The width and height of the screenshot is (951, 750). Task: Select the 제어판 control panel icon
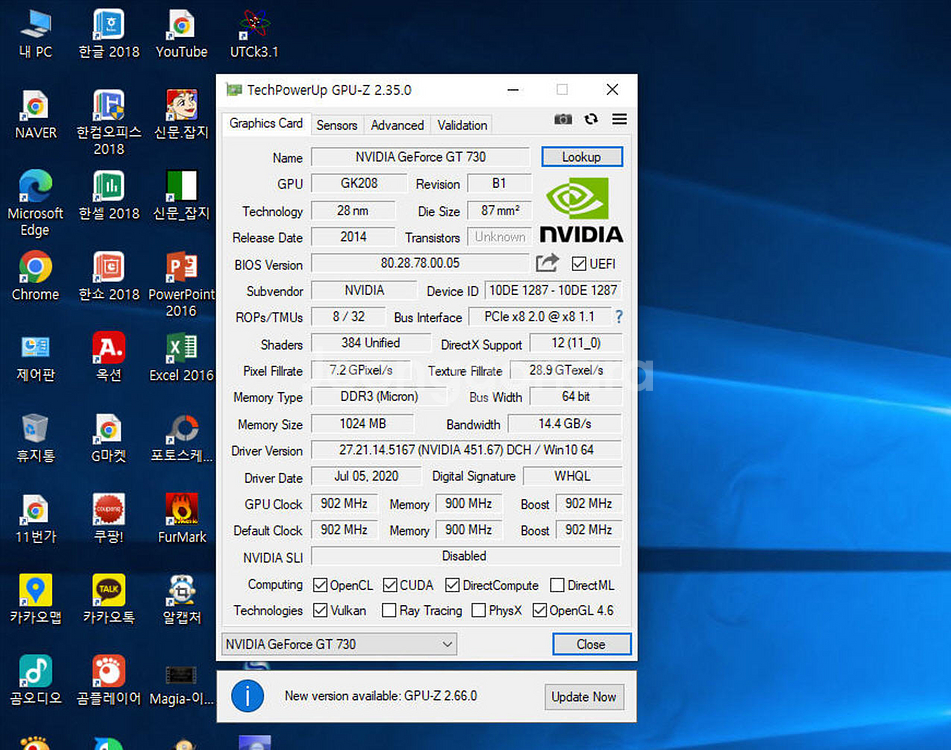point(35,357)
